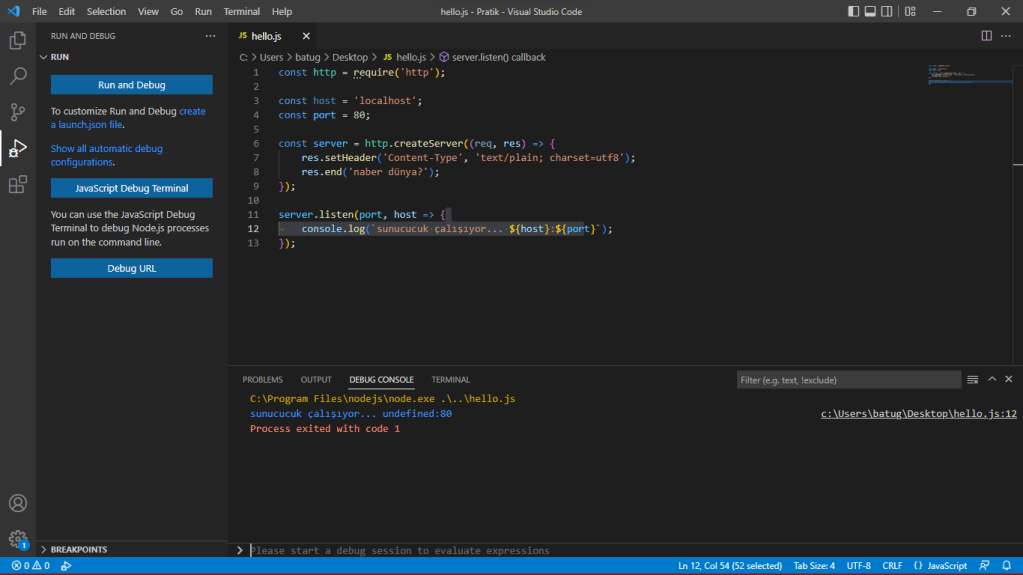The image size is (1023, 575).
Task: Split the editor to the right
Action: pyautogui.click(x=986, y=36)
